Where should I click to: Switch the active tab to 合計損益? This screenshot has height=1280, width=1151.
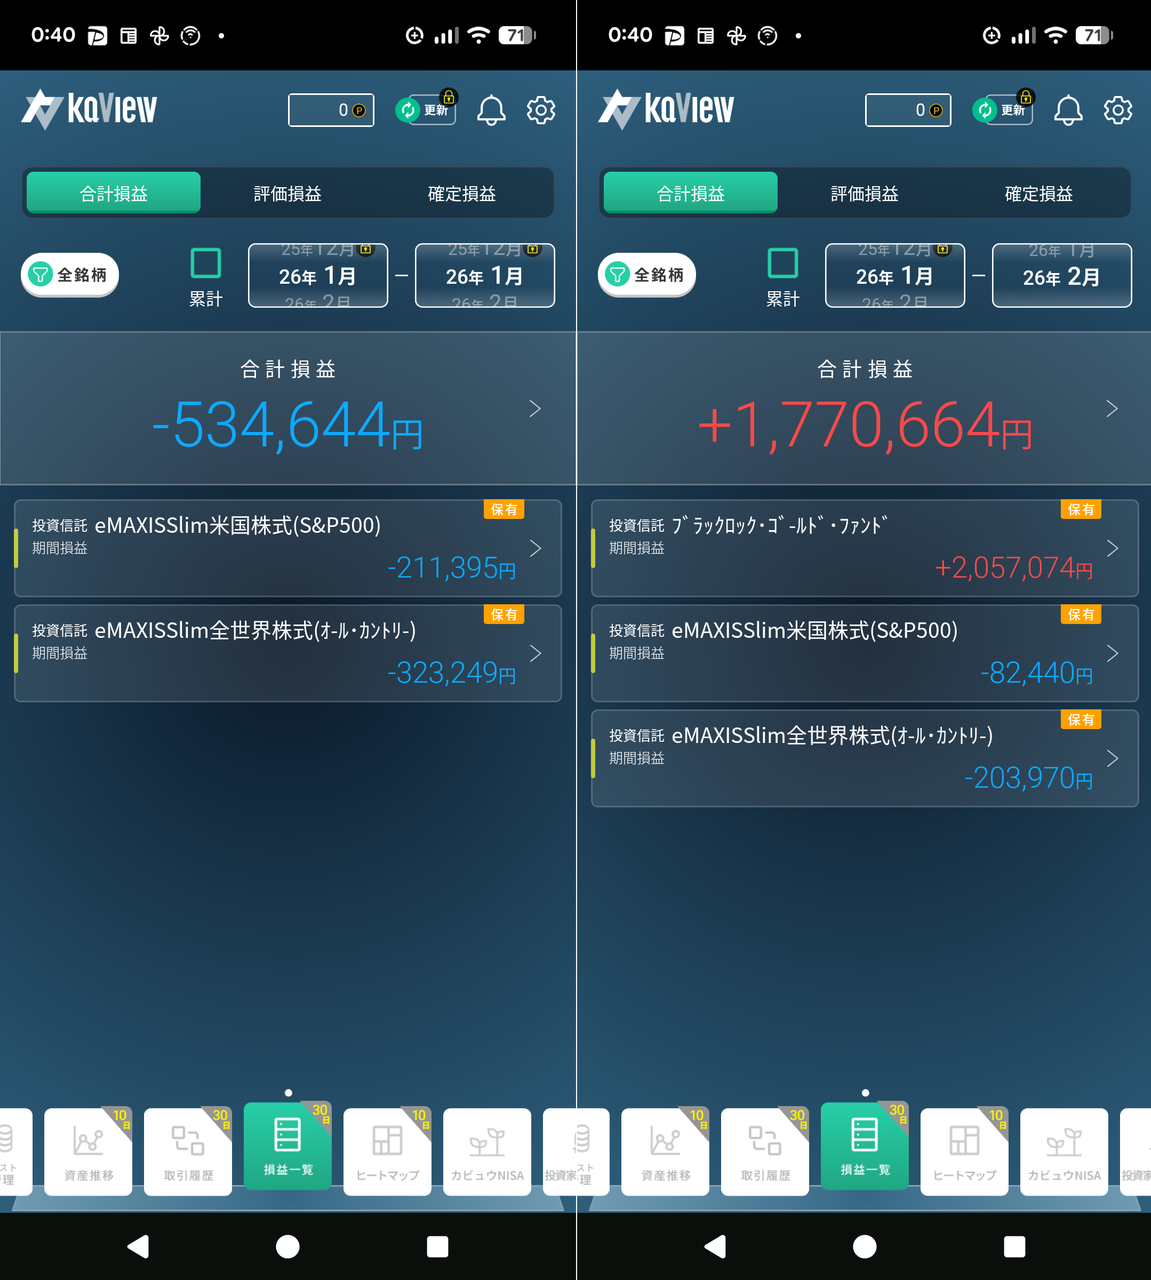111,192
